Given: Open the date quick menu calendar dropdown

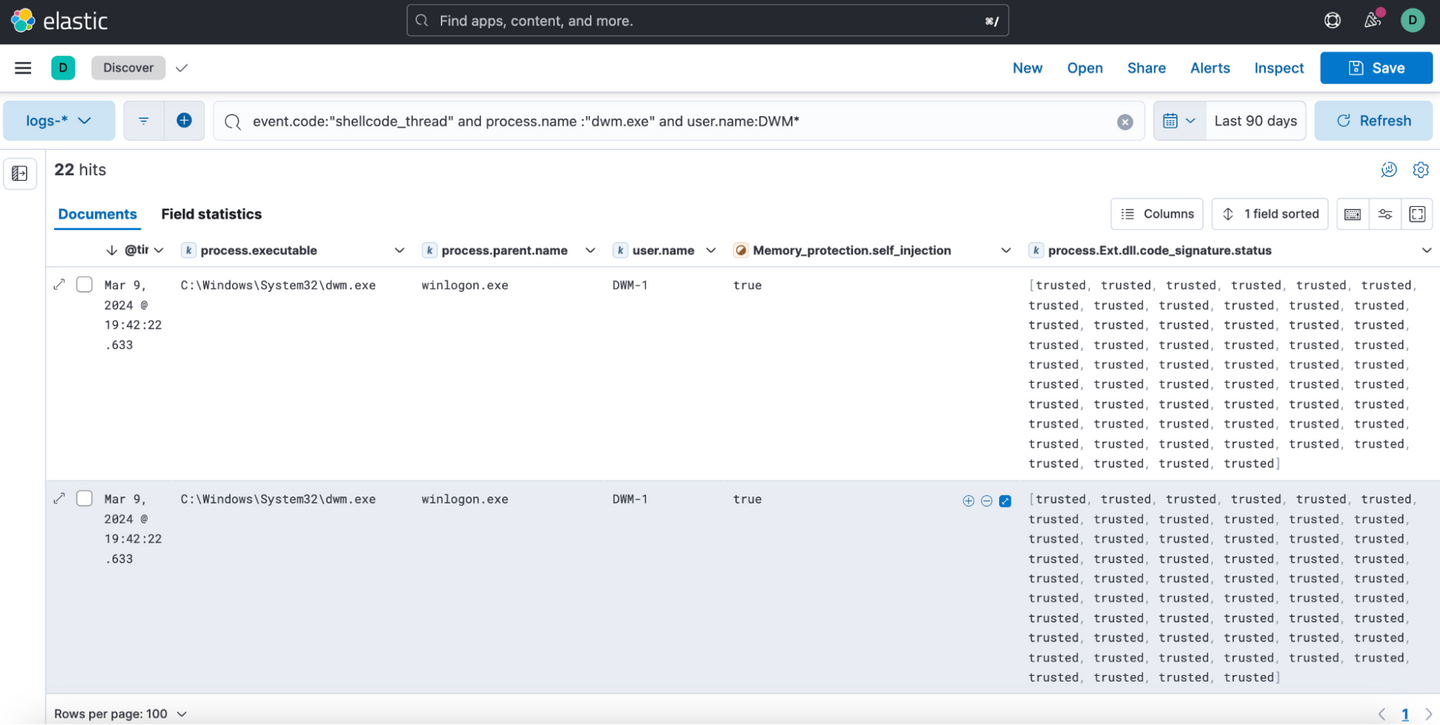Looking at the screenshot, I should [1179, 121].
